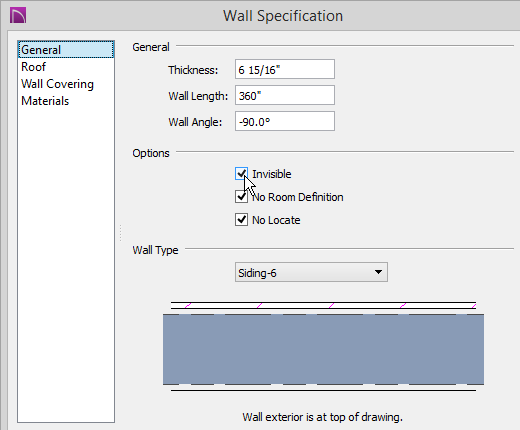Viewport: 520px width, 430px height.
Task: Click the No Locate label text
Action: [276, 220]
